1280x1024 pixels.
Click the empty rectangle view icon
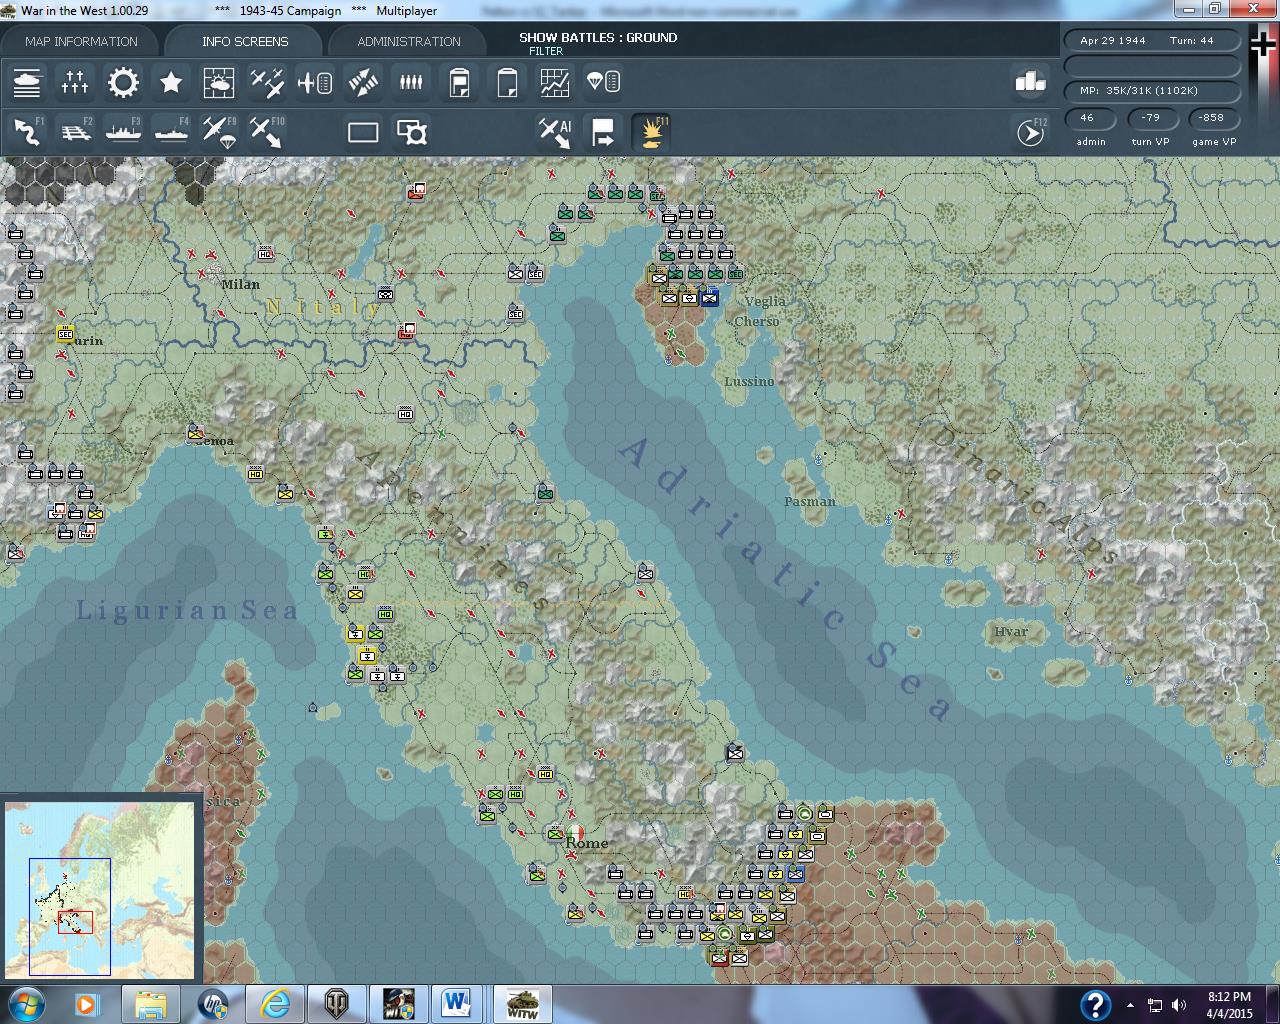(x=363, y=132)
